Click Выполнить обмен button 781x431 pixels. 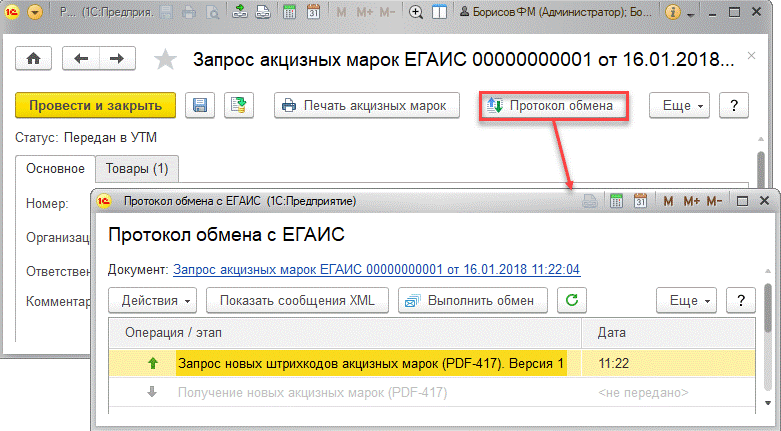[x=473, y=300]
